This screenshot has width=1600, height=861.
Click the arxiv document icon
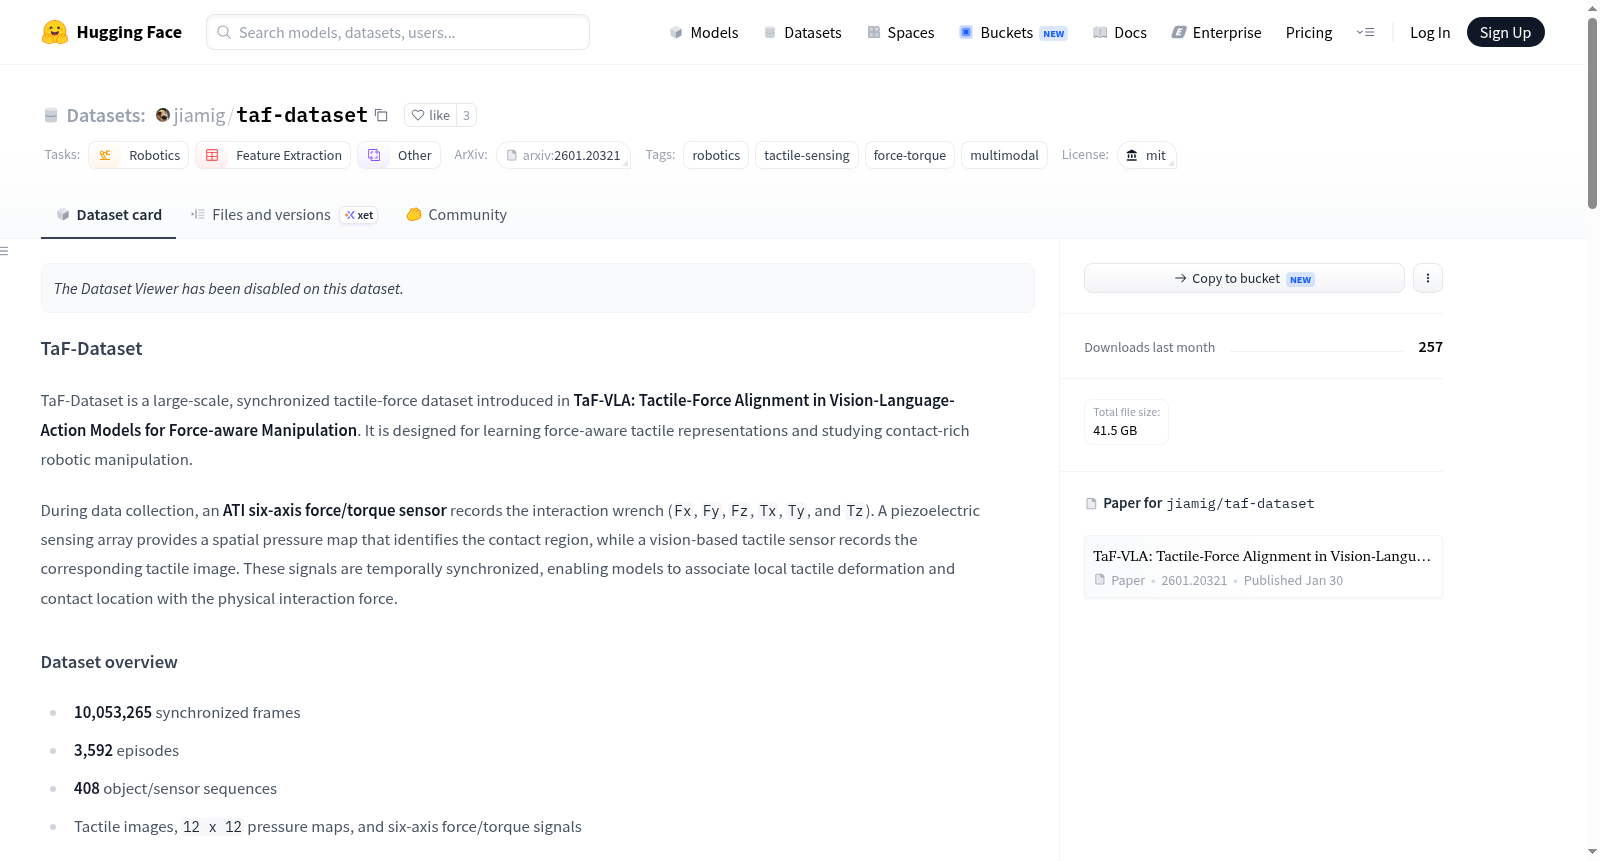512,155
